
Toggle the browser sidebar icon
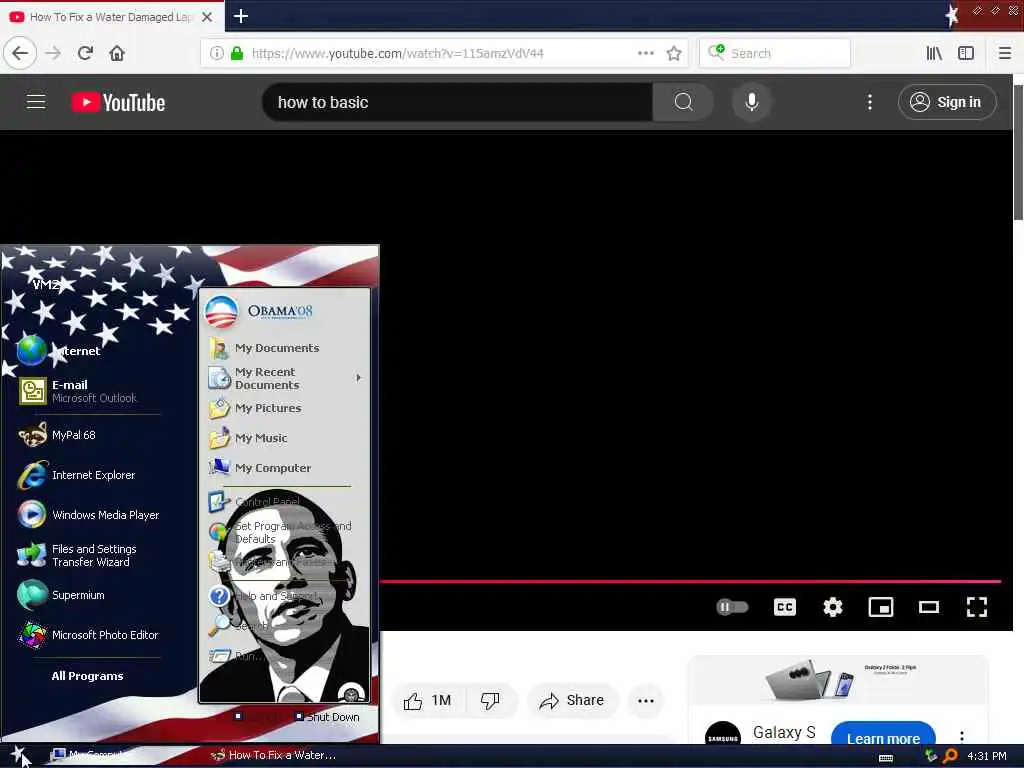tap(966, 53)
